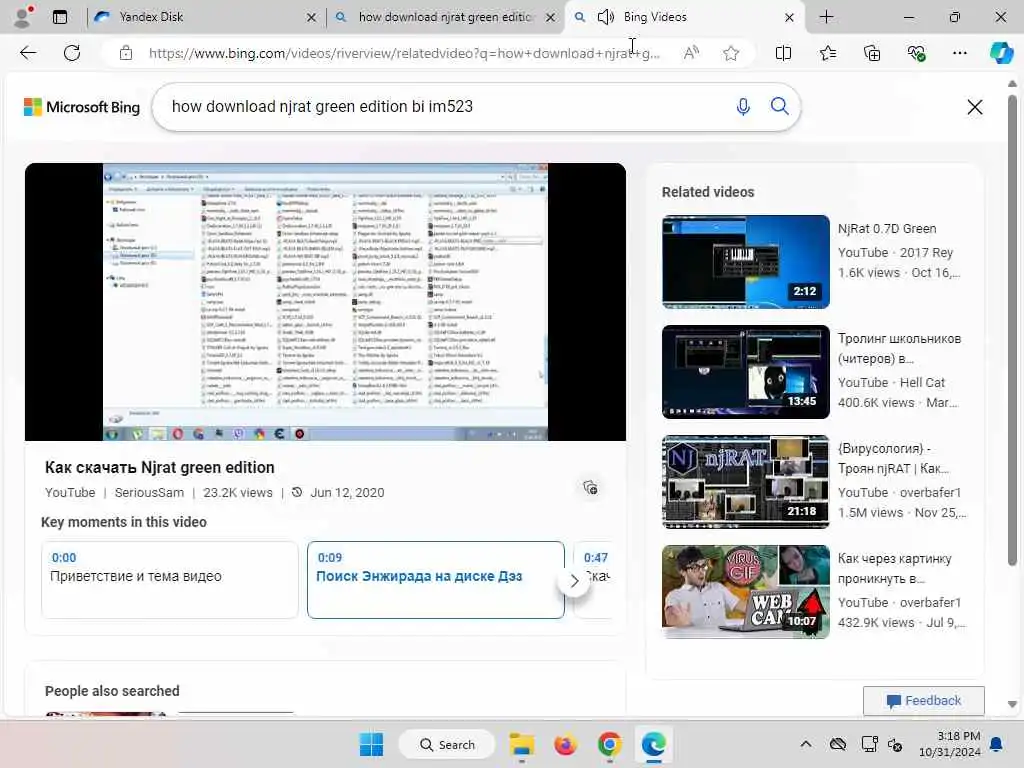Viewport: 1024px width, 768px height.
Task: Open the Feedback button
Action: pos(923,701)
